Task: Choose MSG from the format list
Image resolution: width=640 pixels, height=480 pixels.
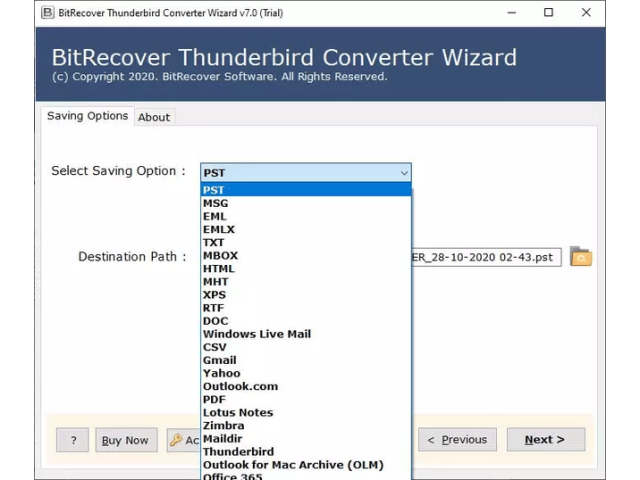Action: [216, 203]
